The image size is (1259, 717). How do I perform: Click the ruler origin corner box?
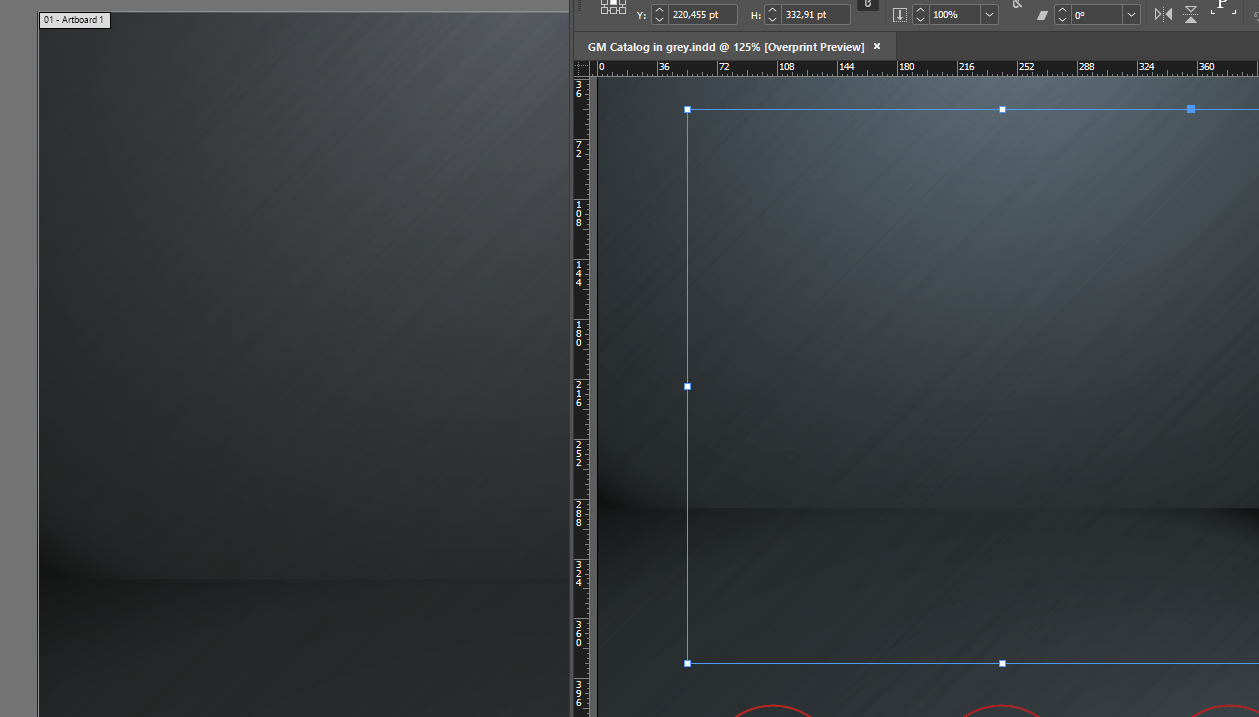(583, 68)
